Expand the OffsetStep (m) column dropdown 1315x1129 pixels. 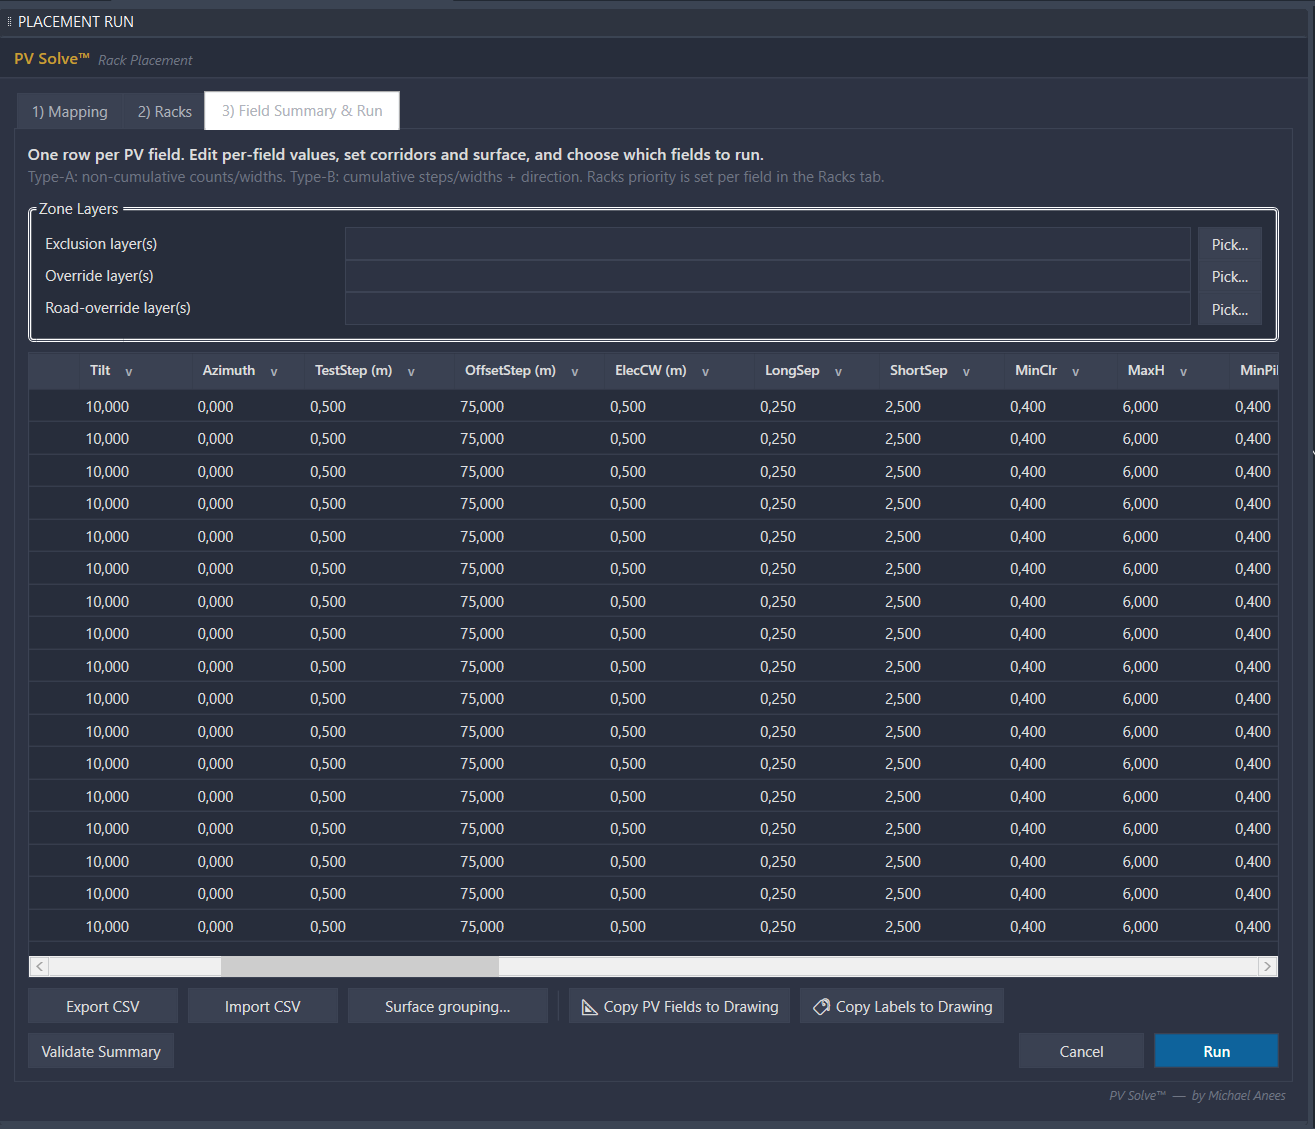click(x=575, y=372)
